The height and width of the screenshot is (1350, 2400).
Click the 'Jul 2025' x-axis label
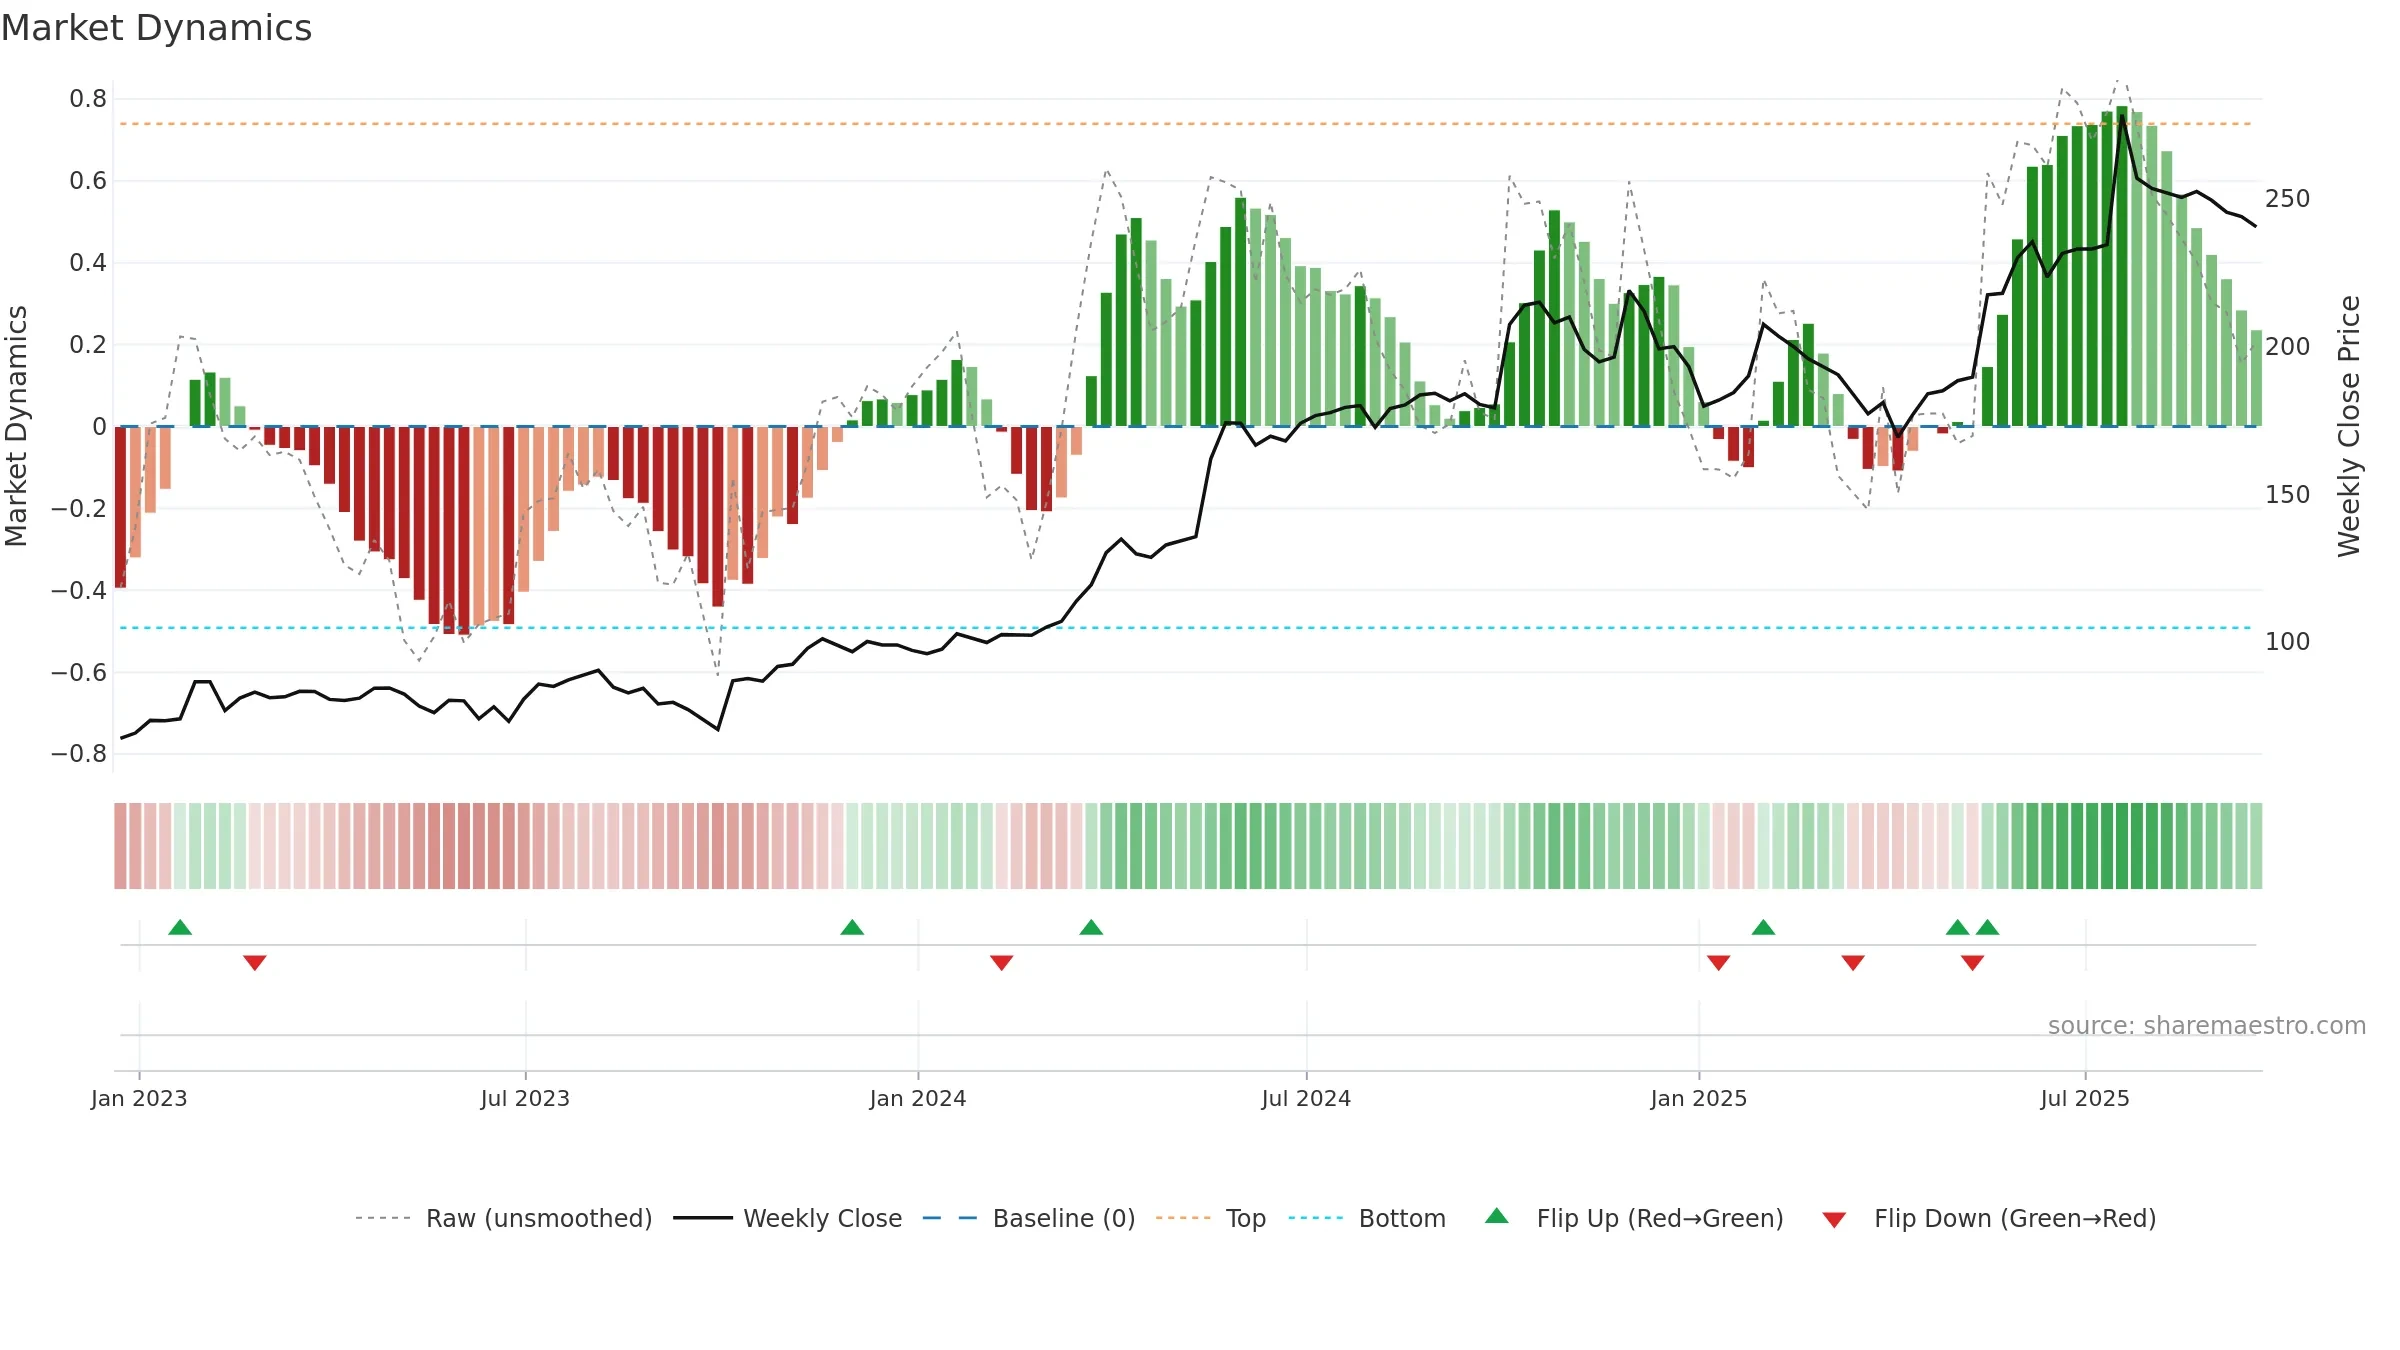pyautogui.click(x=2085, y=1098)
